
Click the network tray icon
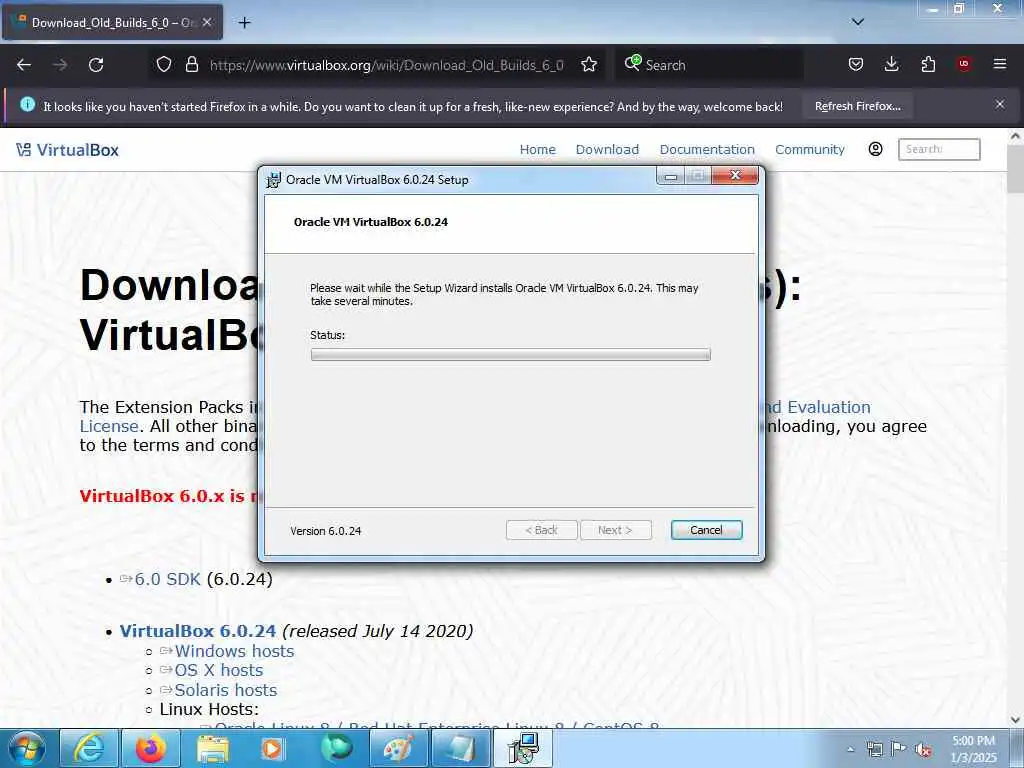coord(874,750)
